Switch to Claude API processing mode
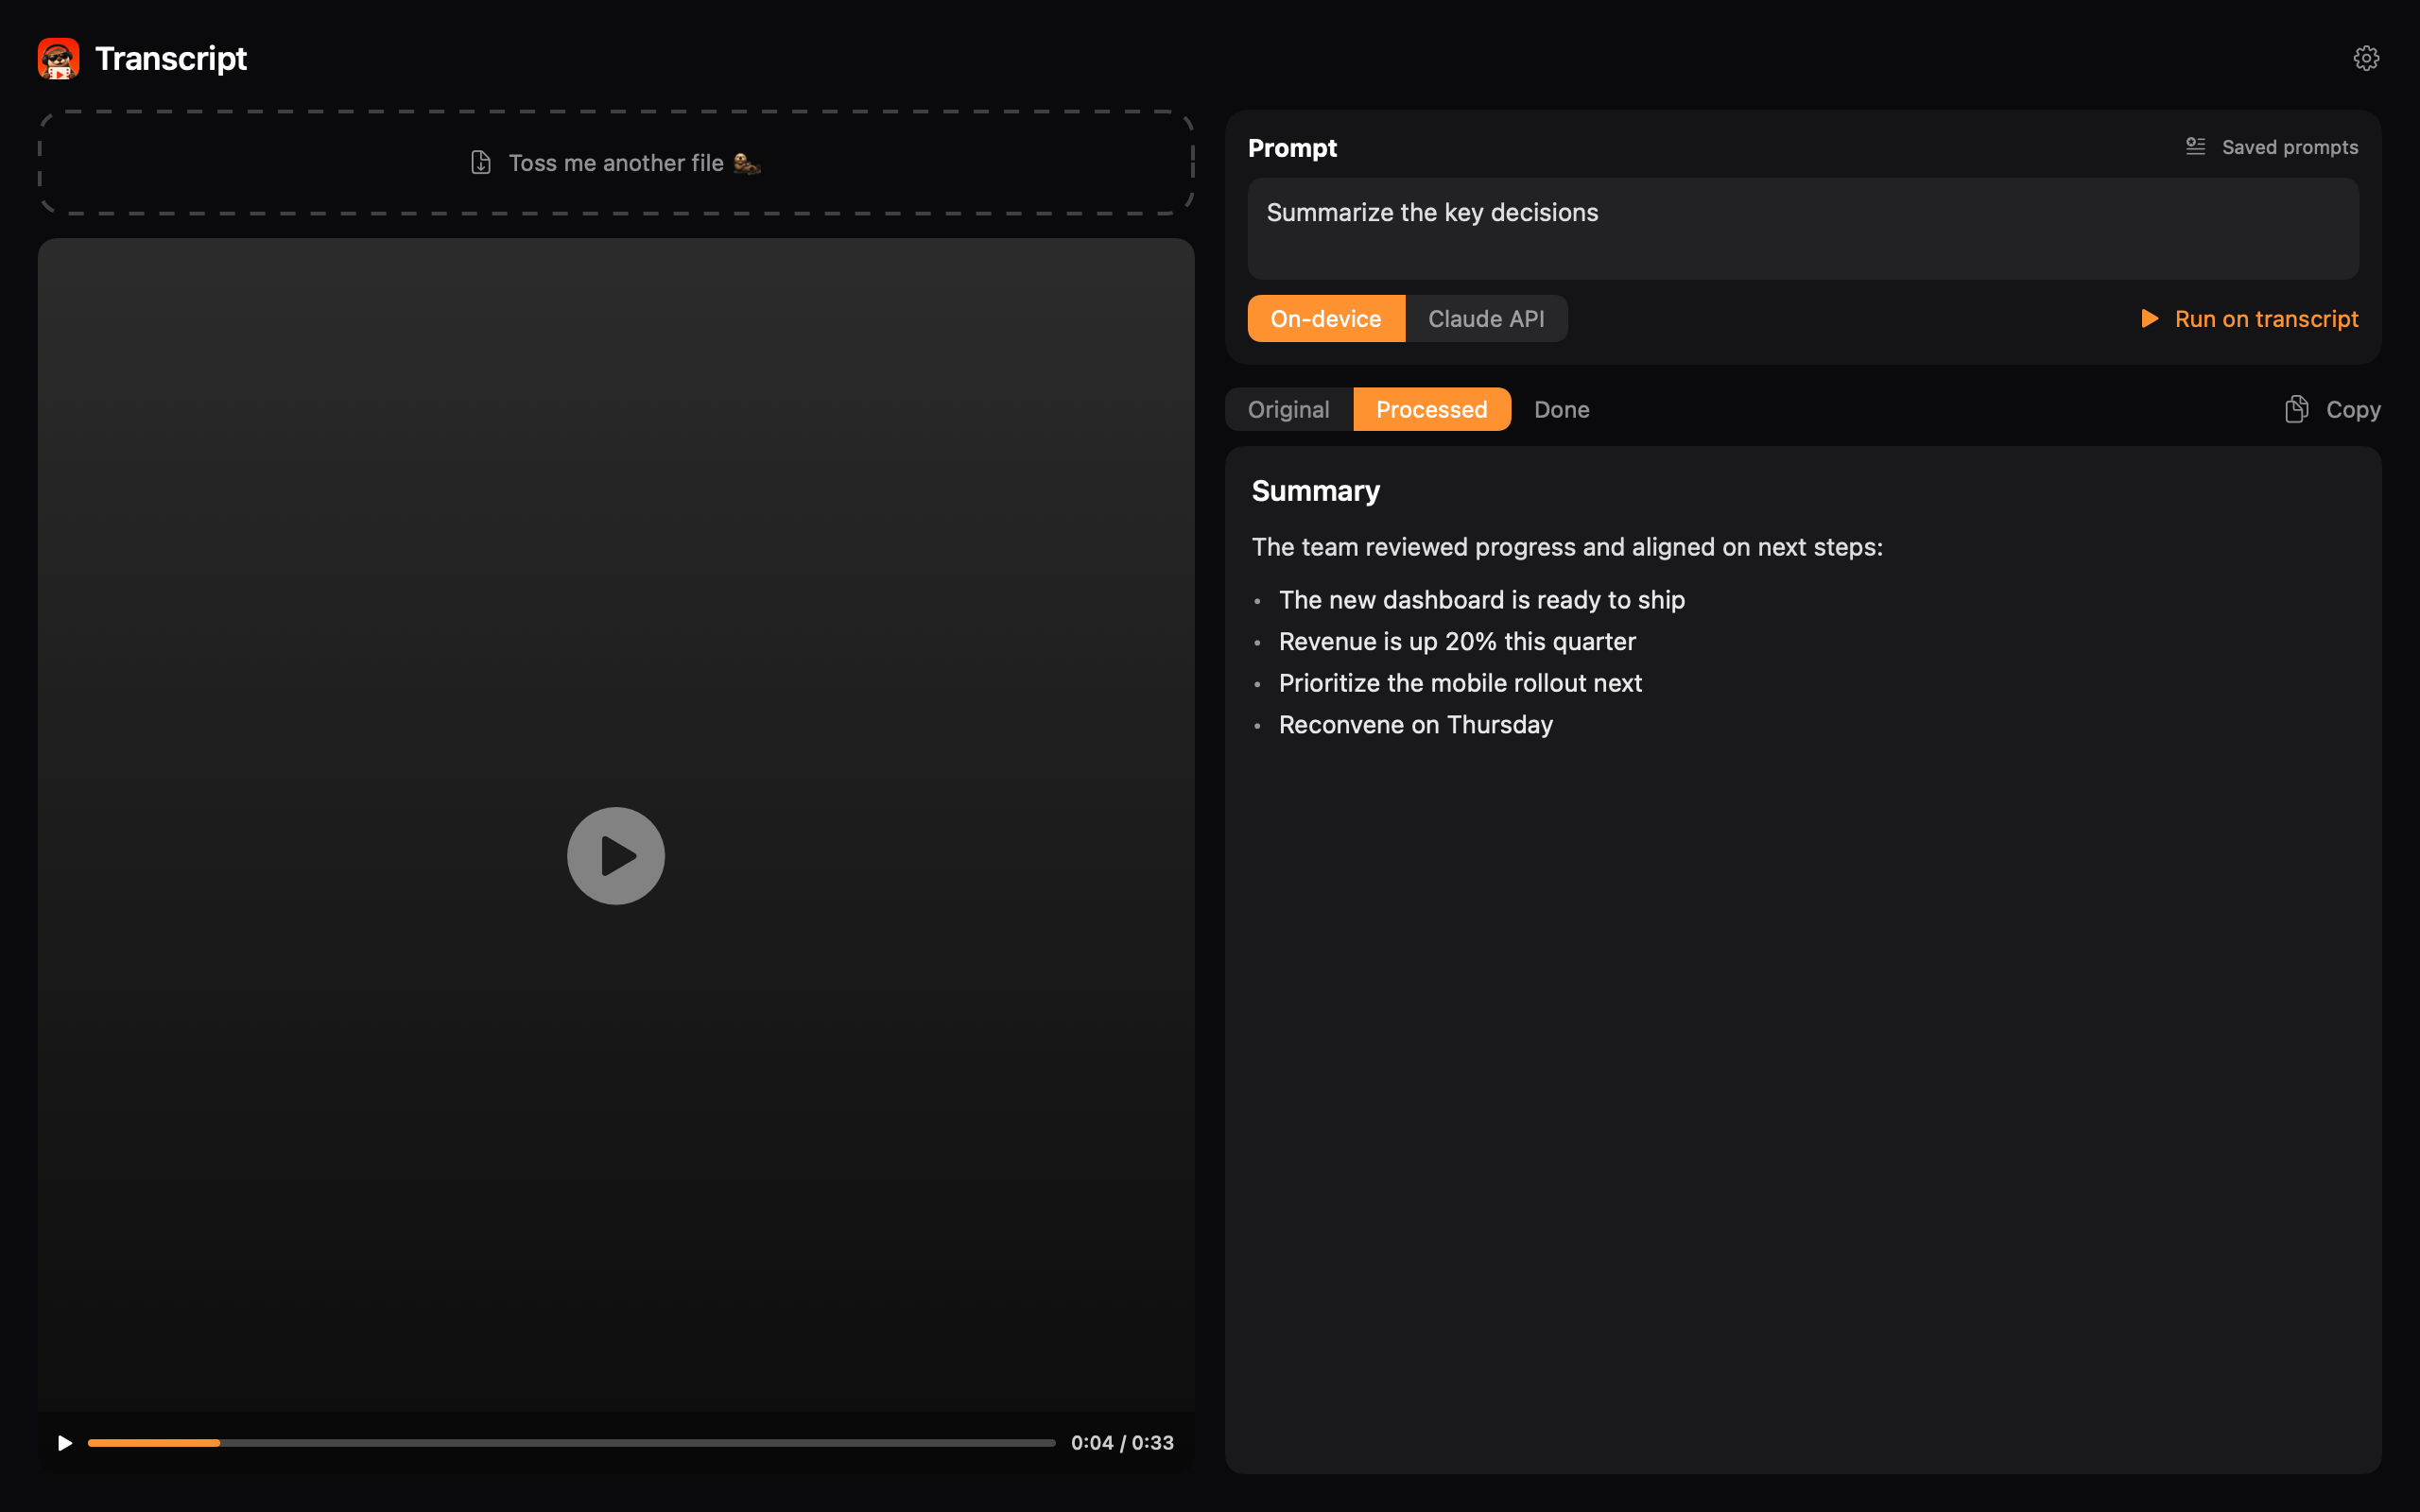 click(x=1486, y=318)
